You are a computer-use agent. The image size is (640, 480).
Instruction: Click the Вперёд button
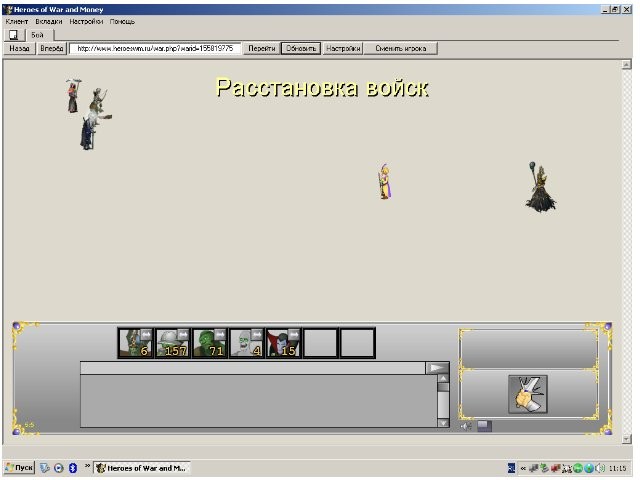pyautogui.click(x=52, y=49)
